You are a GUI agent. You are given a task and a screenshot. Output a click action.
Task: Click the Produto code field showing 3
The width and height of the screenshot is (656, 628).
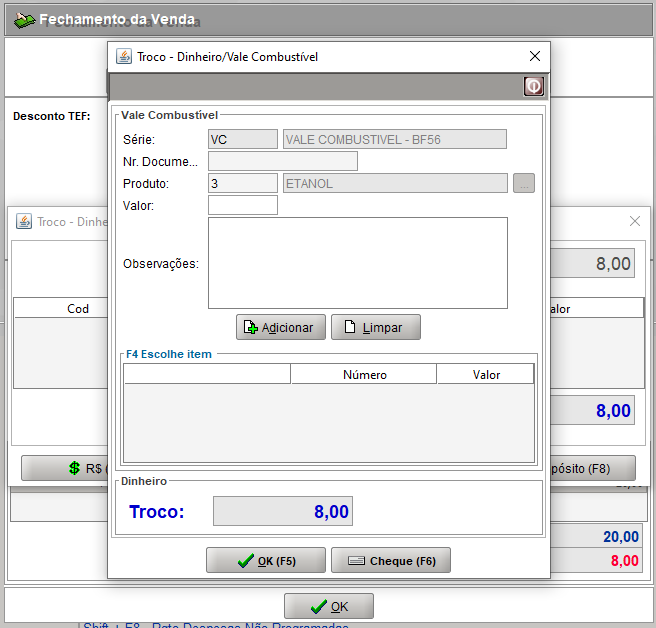click(243, 183)
